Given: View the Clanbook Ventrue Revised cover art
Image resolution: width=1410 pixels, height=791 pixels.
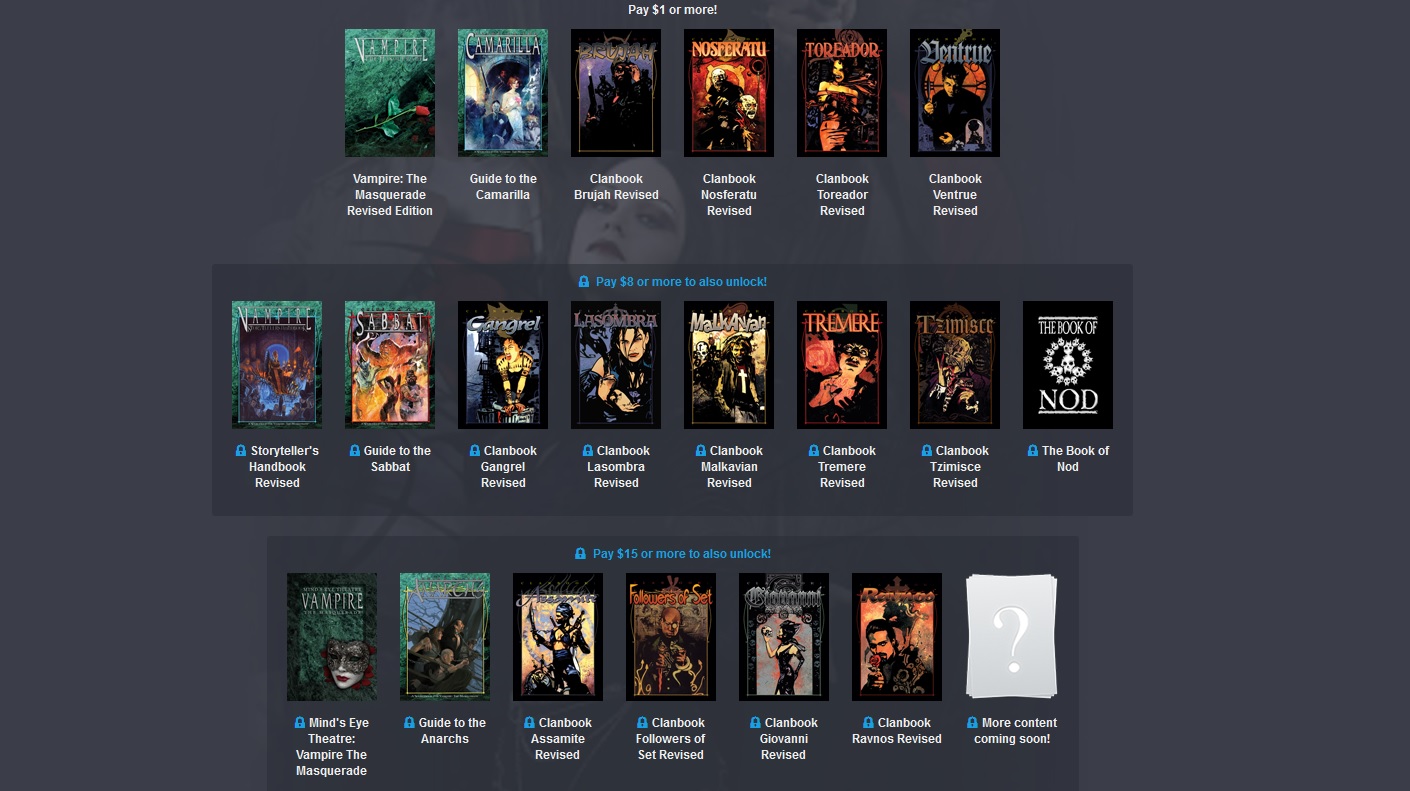Looking at the screenshot, I should click(x=955, y=93).
